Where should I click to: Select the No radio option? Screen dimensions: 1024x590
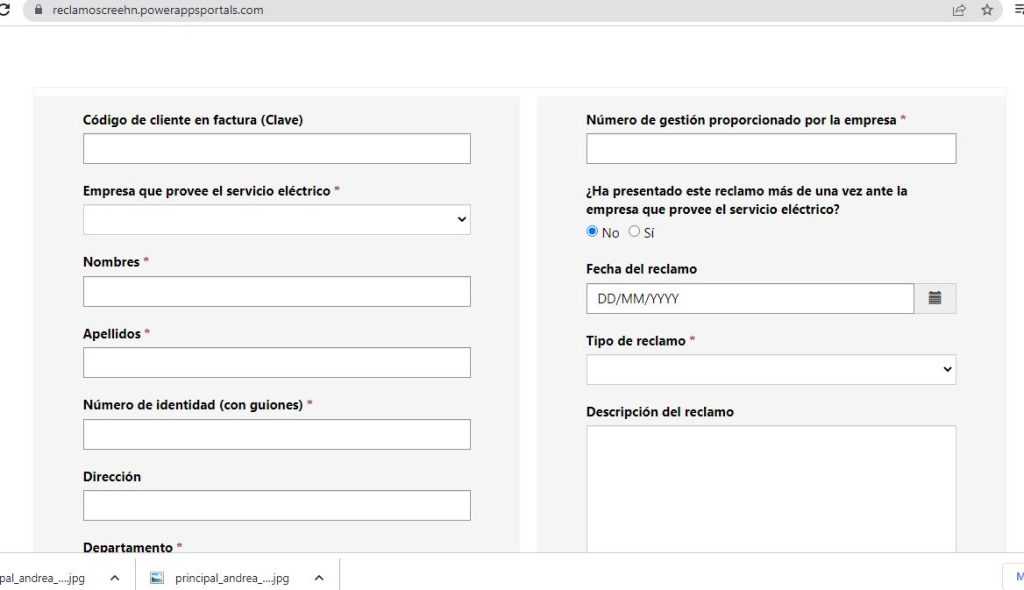592,231
